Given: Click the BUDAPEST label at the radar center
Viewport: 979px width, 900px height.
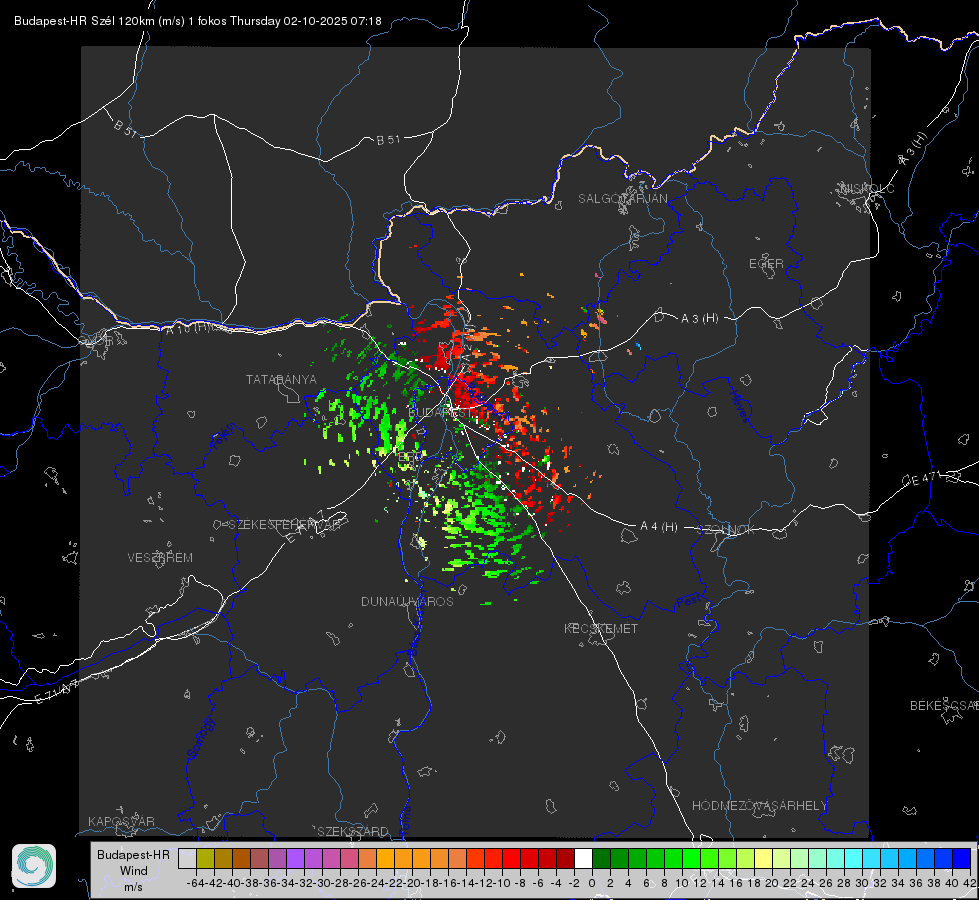Looking at the screenshot, I should click(x=440, y=412).
